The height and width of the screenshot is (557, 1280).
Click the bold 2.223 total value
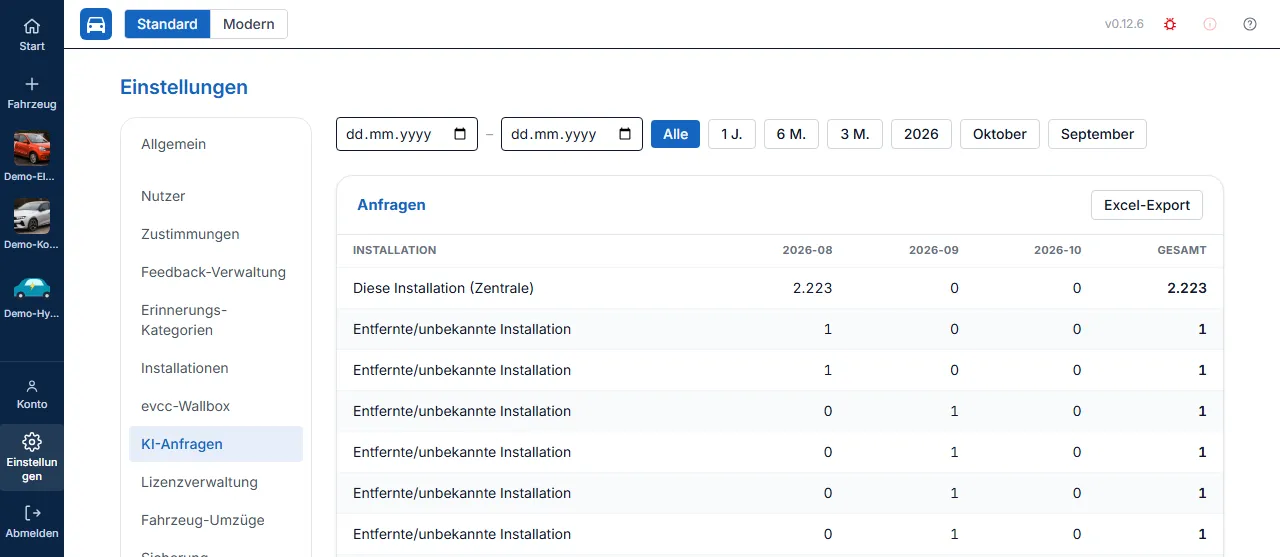tap(1187, 288)
